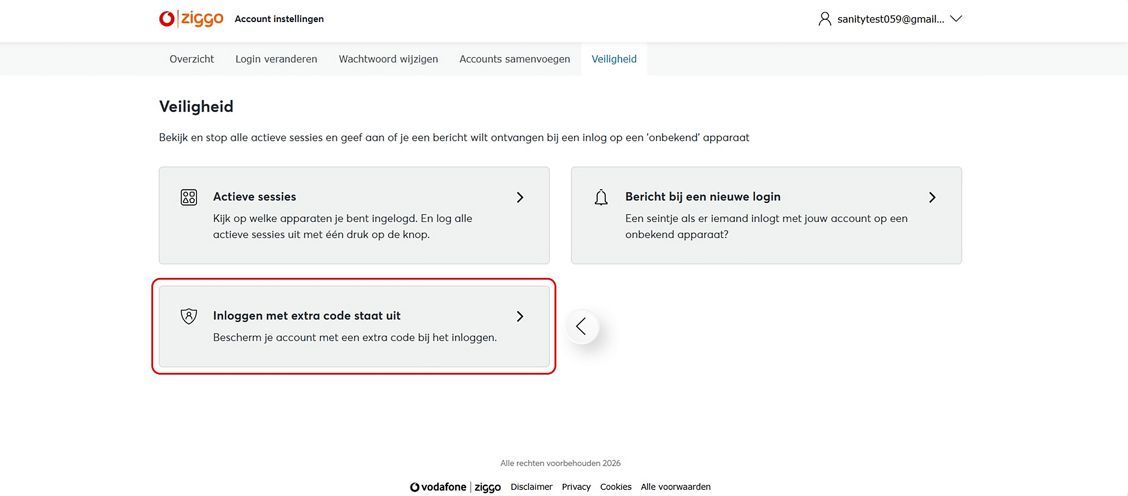1128x496 pixels.
Task: Click the Vodafone Ziggo logo in header
Action: click(x=191, y=19)
